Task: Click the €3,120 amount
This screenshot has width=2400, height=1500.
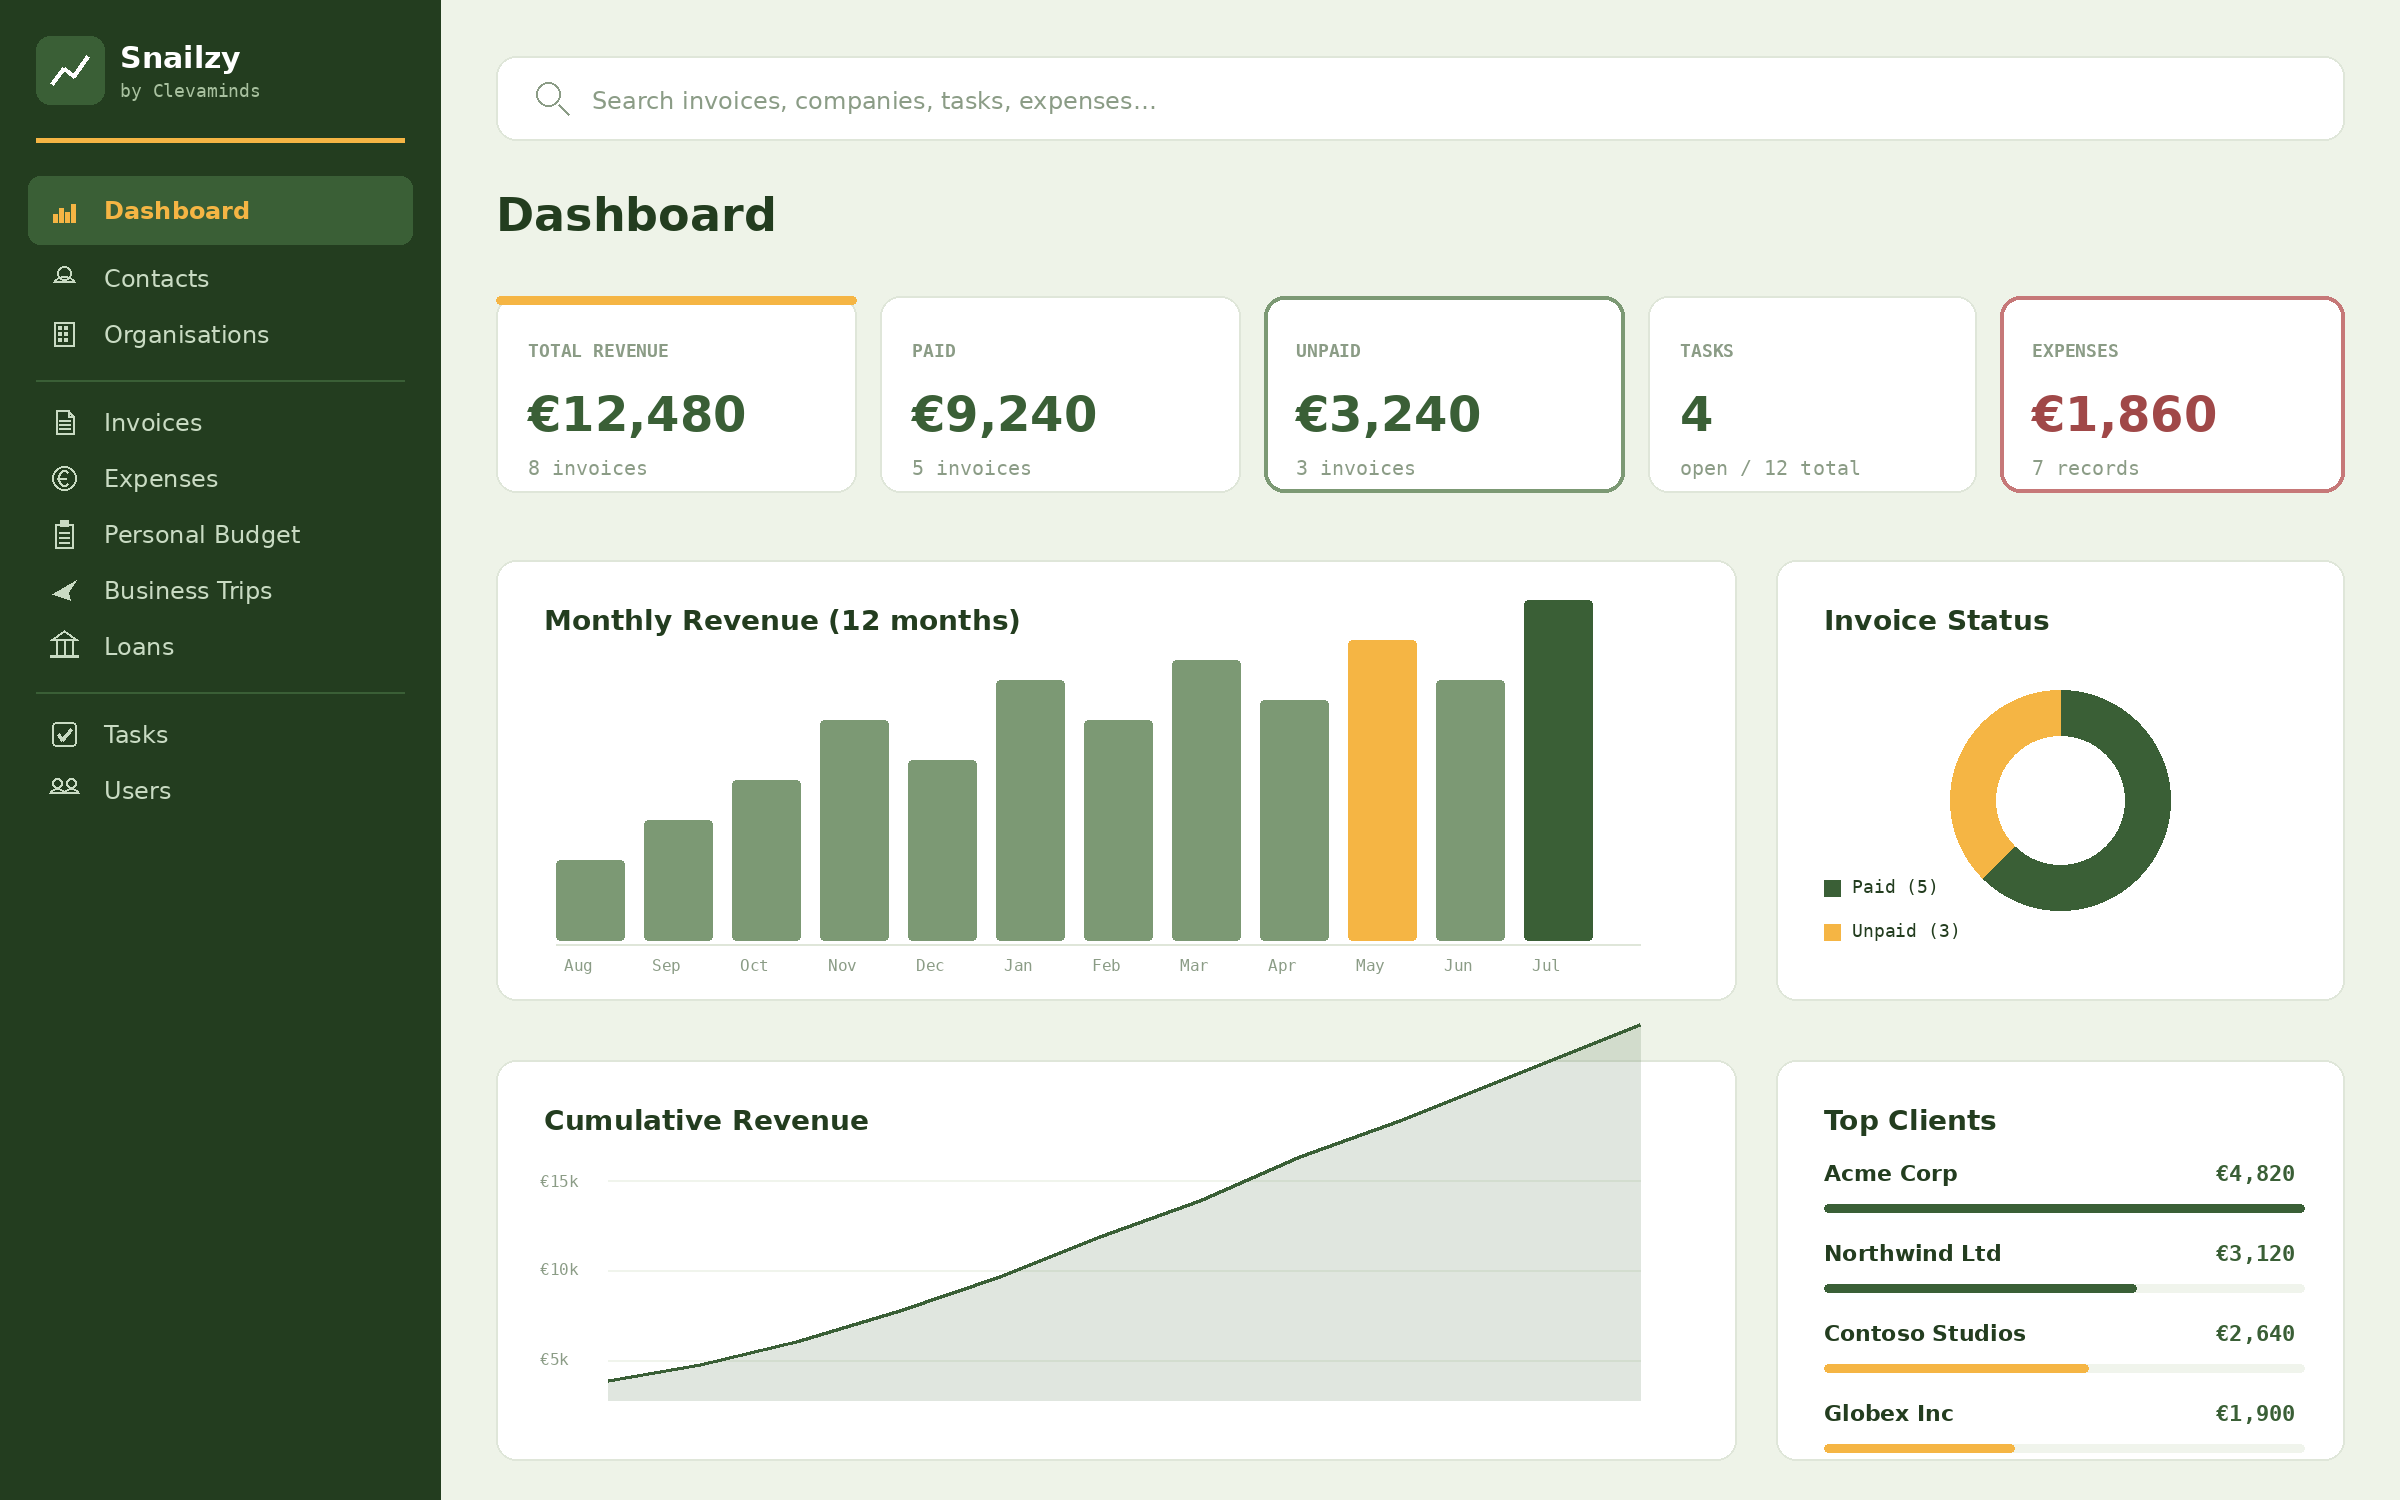Action: click(x=2255, y=1254)
